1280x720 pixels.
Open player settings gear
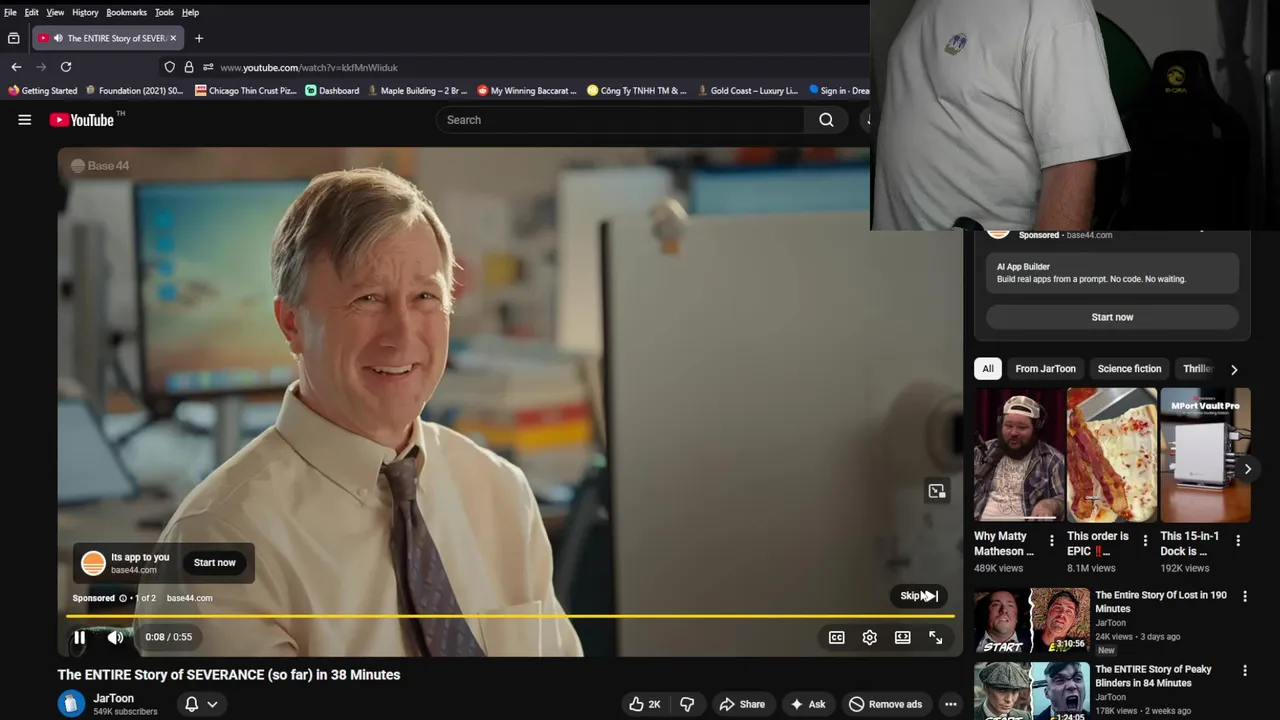869,637
